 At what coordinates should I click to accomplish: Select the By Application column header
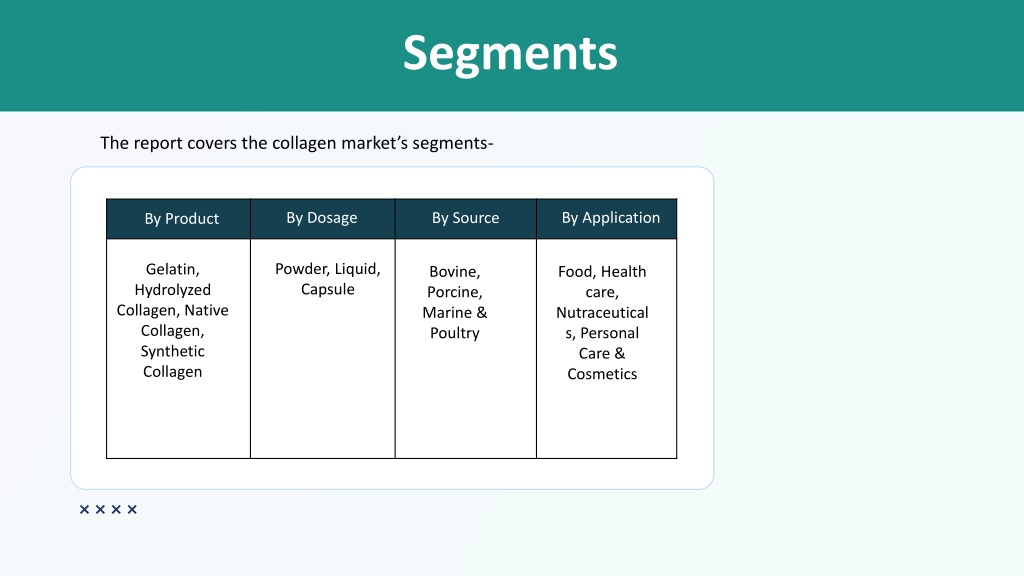607,219
